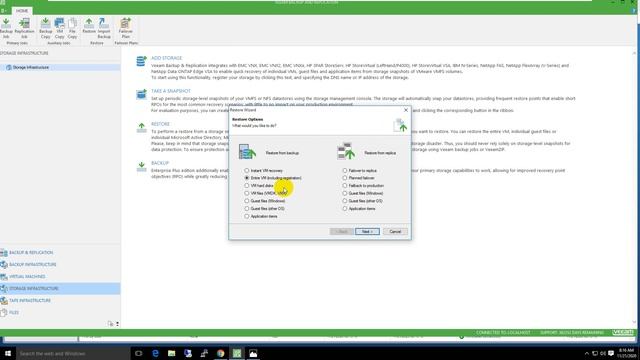Select the Planned failover radio button

coord(345,178)
